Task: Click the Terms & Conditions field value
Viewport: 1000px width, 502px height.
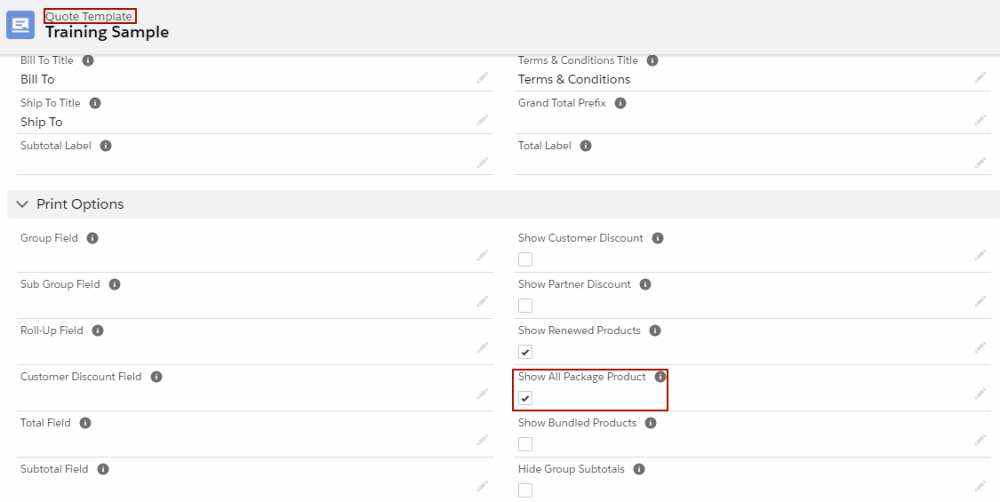Action: [574, 79]
